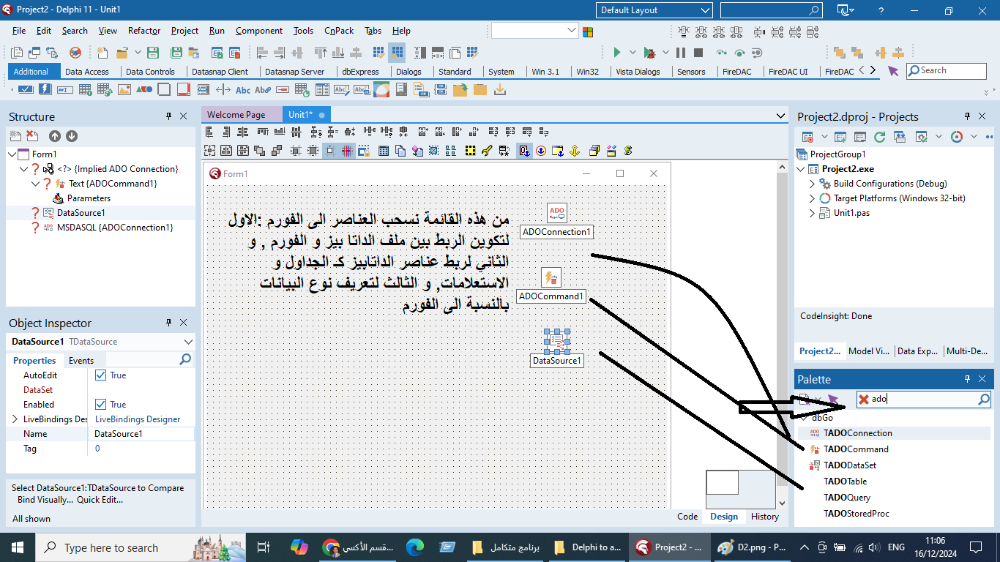Image resolution: width=1000 pixels, height=562 pixels.
Task: Pin the Projects panel
Action: tap(967, 116)
